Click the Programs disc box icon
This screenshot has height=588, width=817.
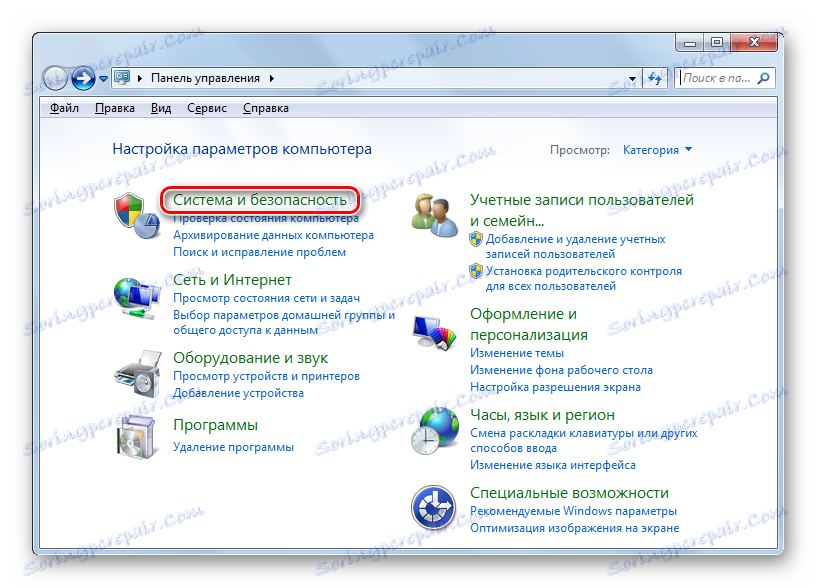pos(137,438)
